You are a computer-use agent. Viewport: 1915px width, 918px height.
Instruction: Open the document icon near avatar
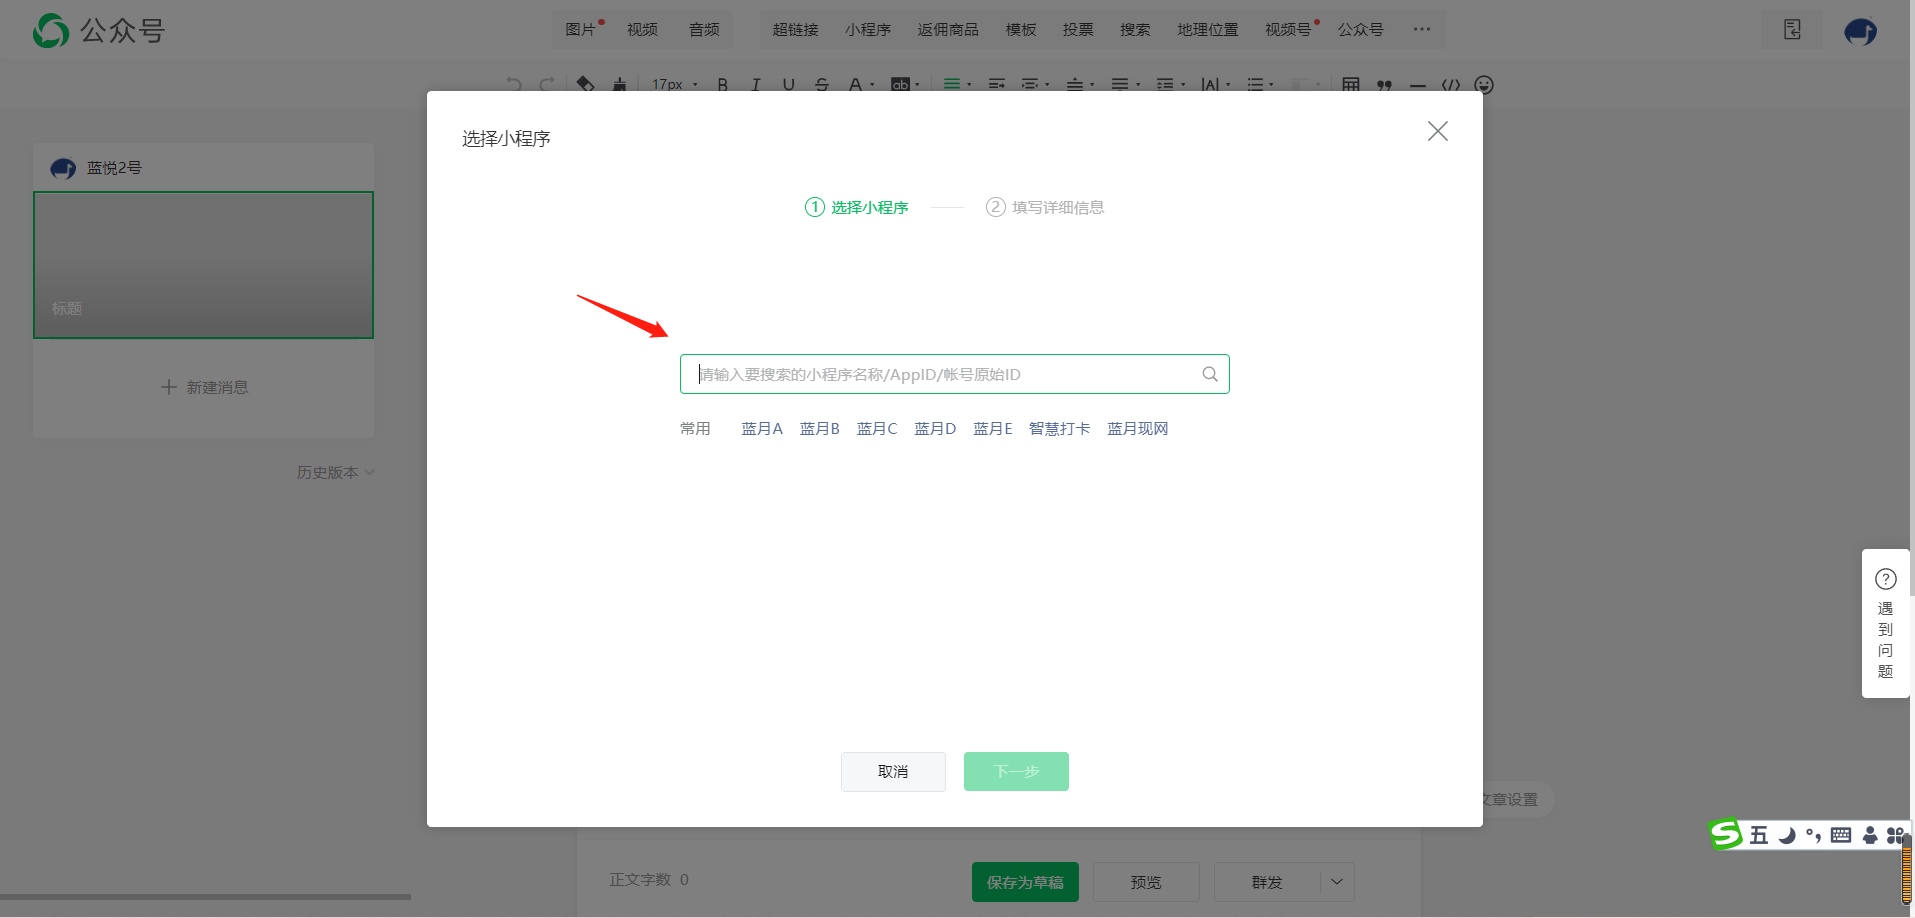pos(1792,30)
